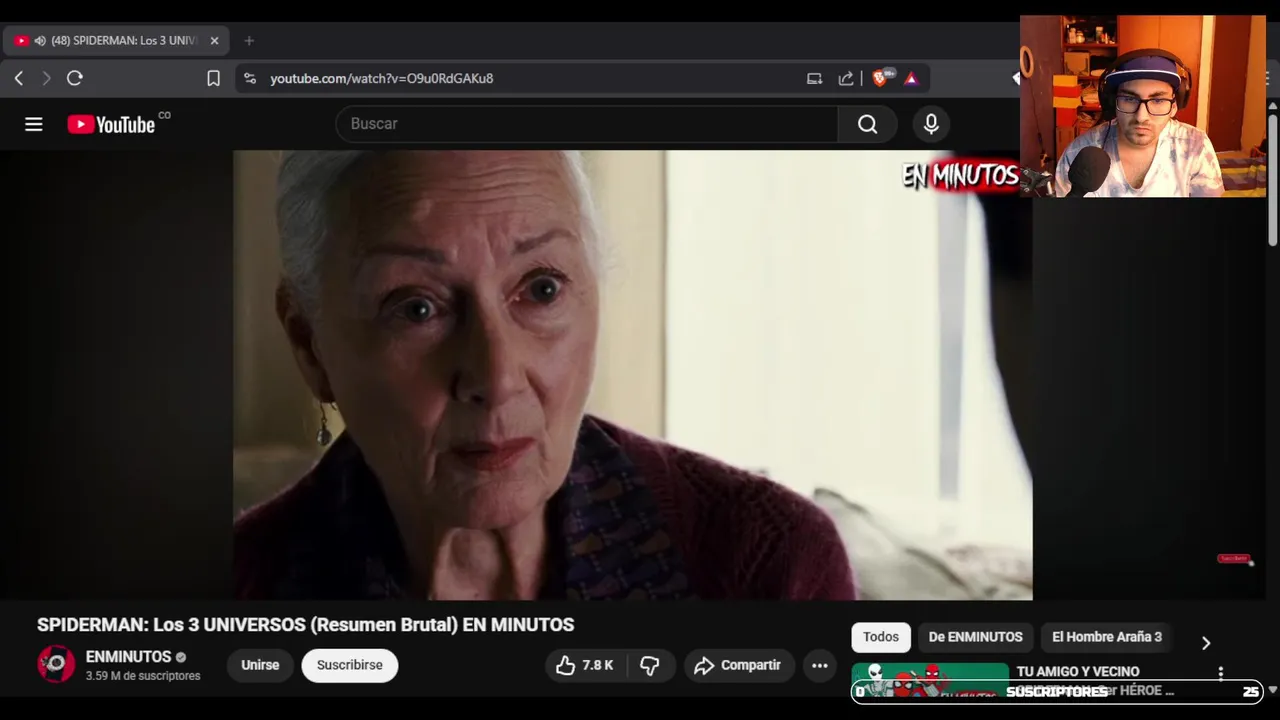Click the install/cast screen icon in address bar

click(x=814, y=78)
